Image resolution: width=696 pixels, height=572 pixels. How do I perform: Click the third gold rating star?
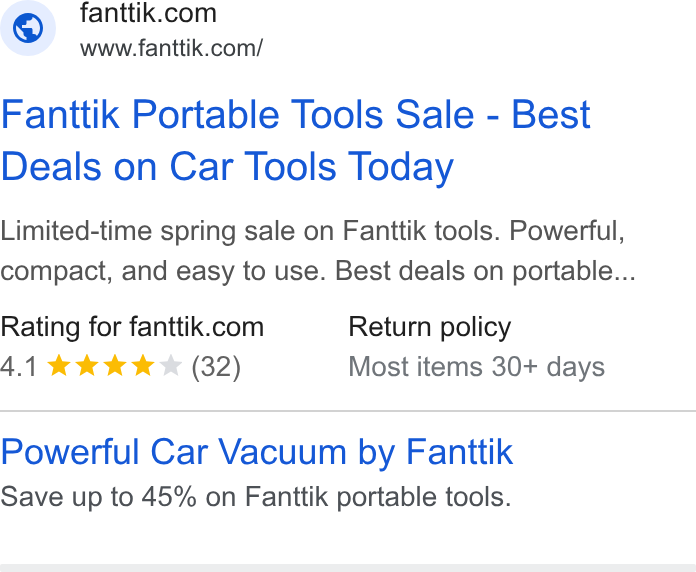click(115, 366)
